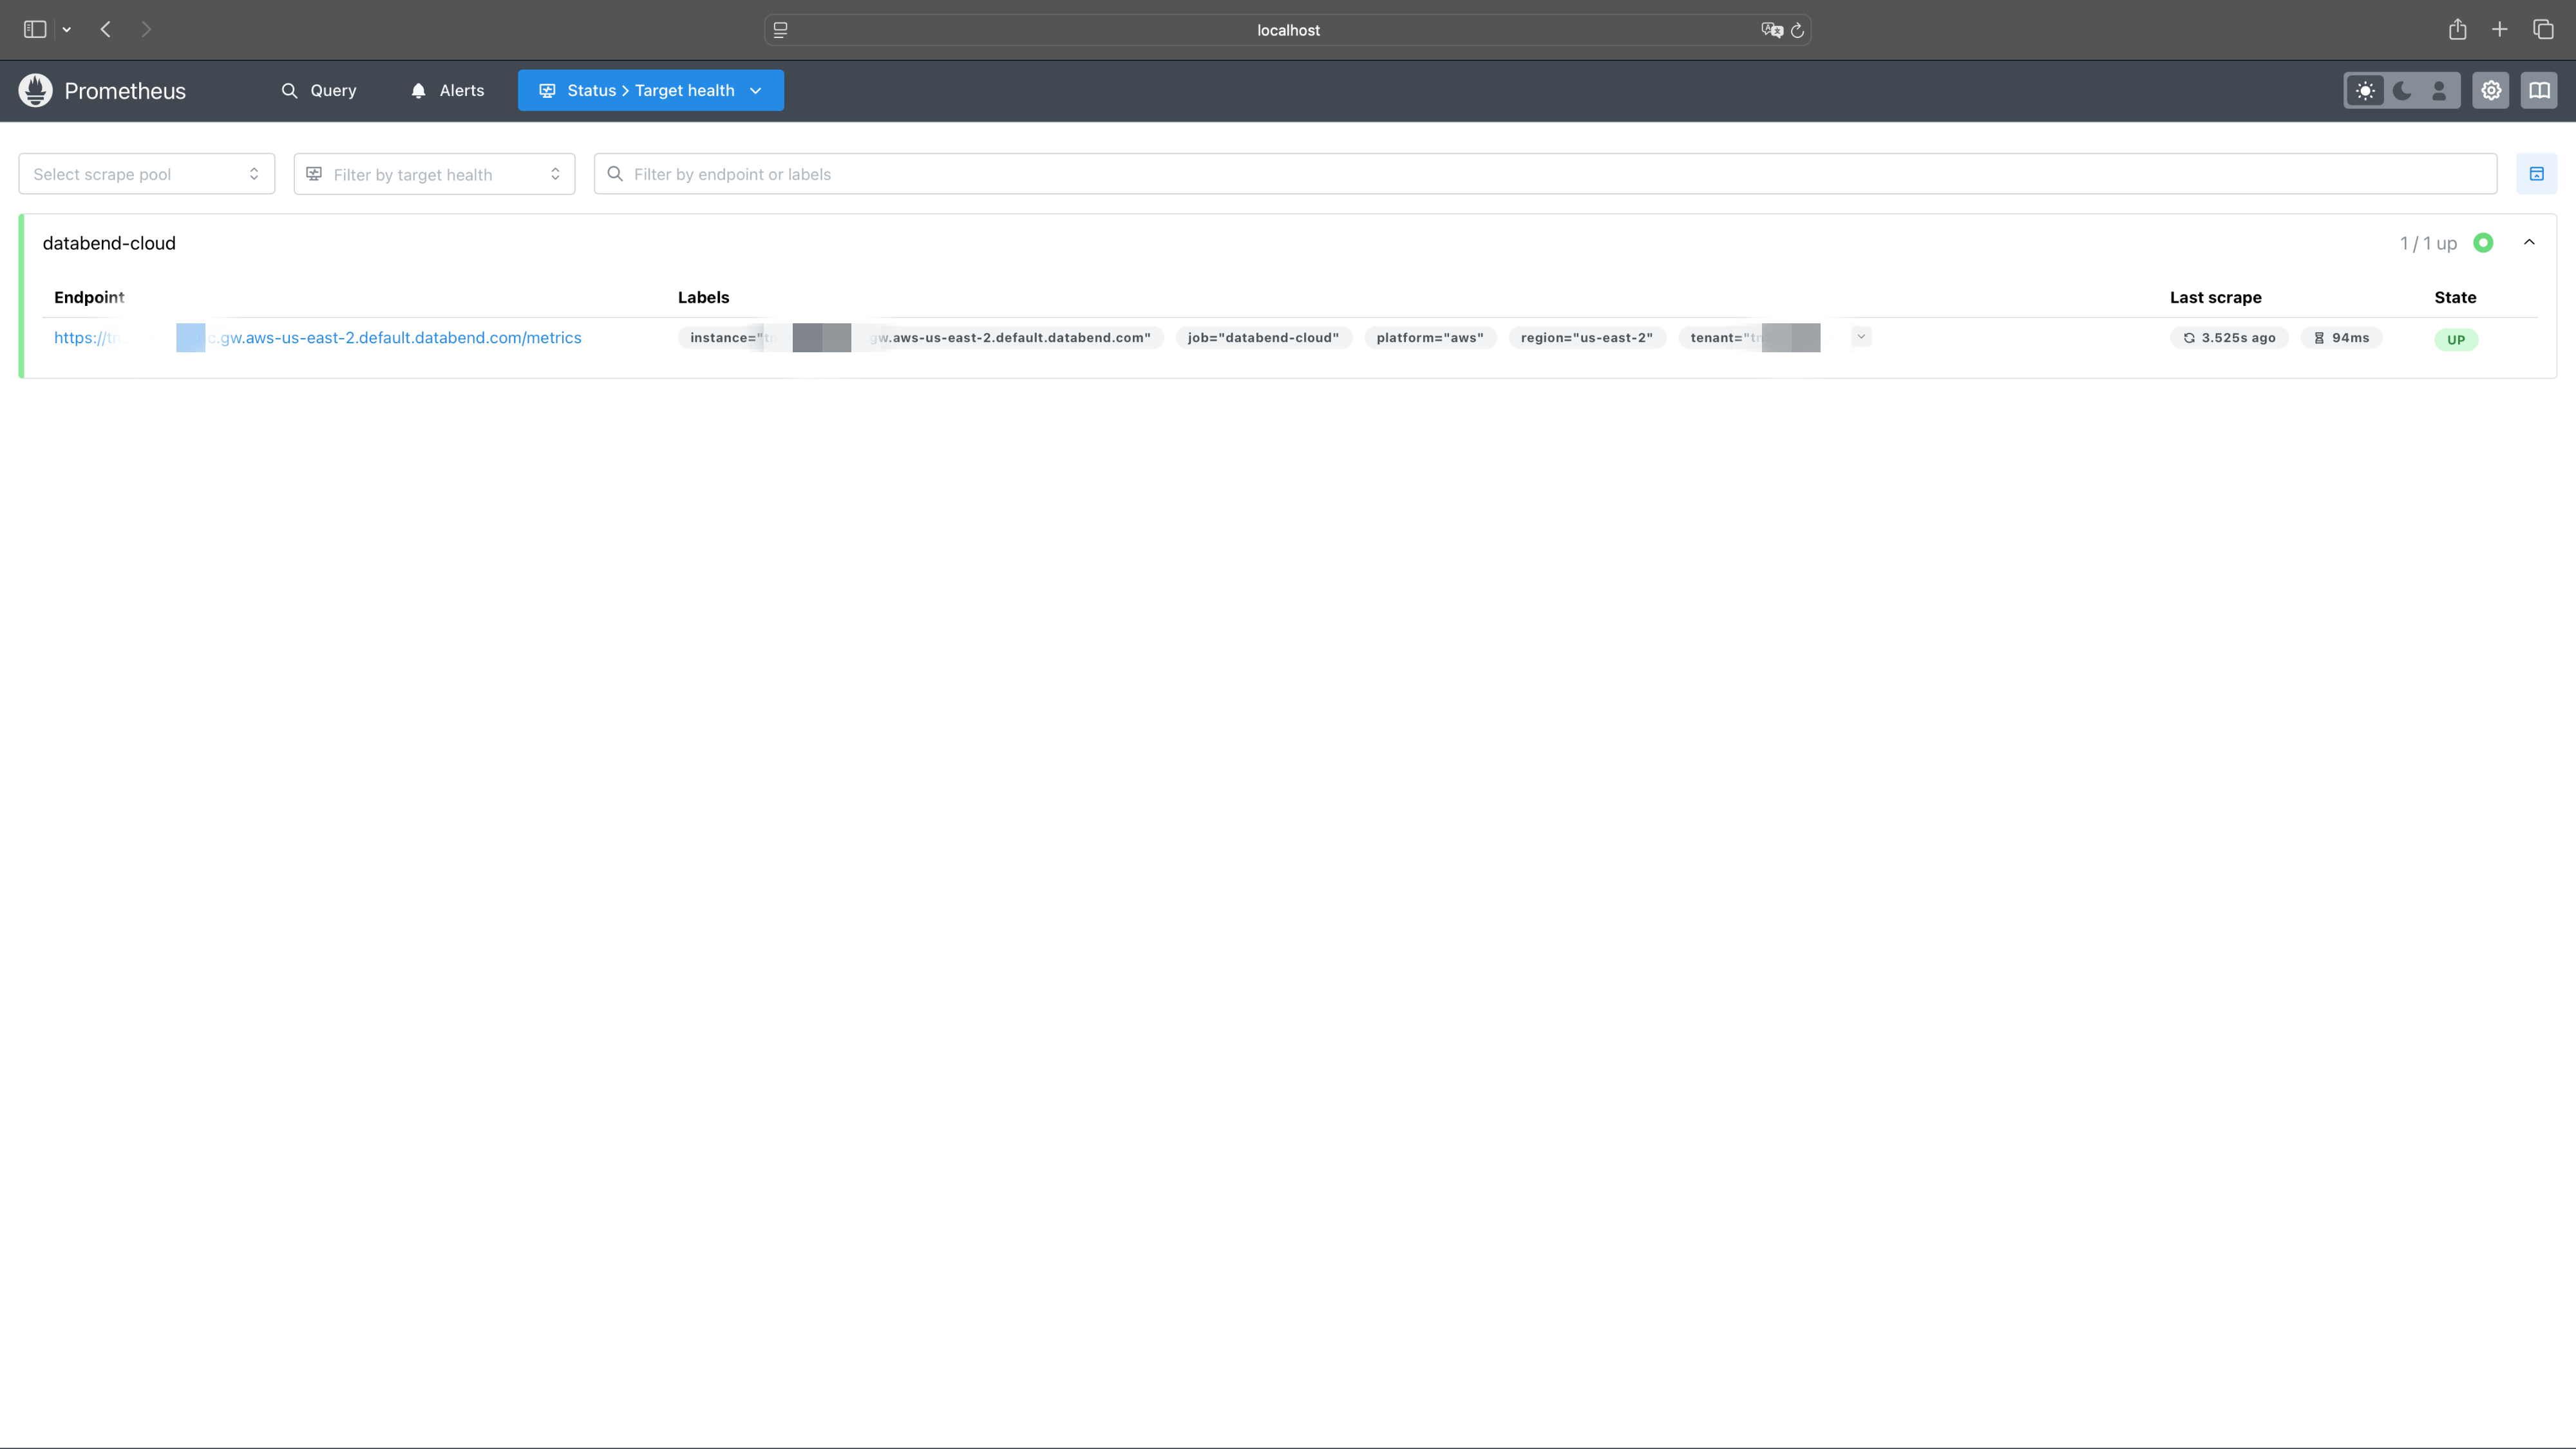This screenshot has width=2576, height=1449.
Task: Toggle the Safari sidebar
Action: (35, 30)
